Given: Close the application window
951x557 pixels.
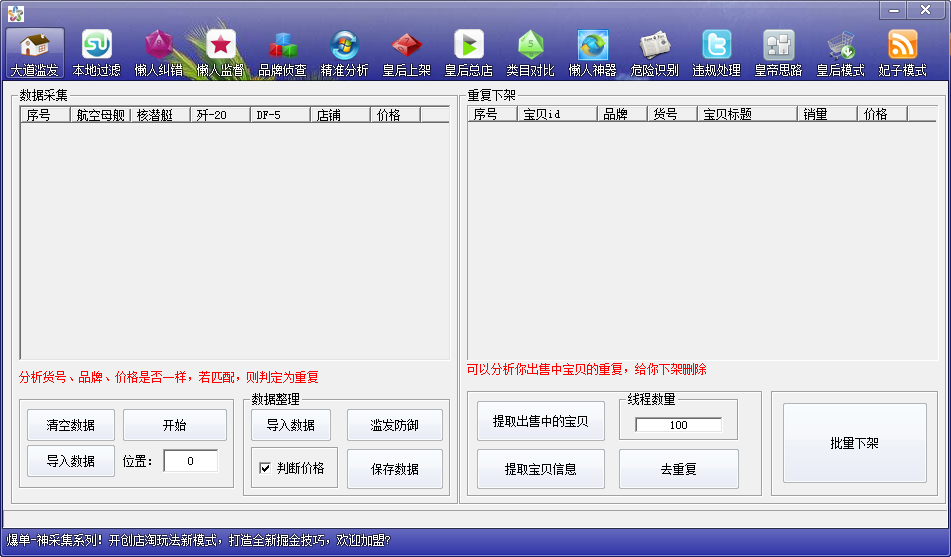Looking at the screenshot, I should 926,10.
